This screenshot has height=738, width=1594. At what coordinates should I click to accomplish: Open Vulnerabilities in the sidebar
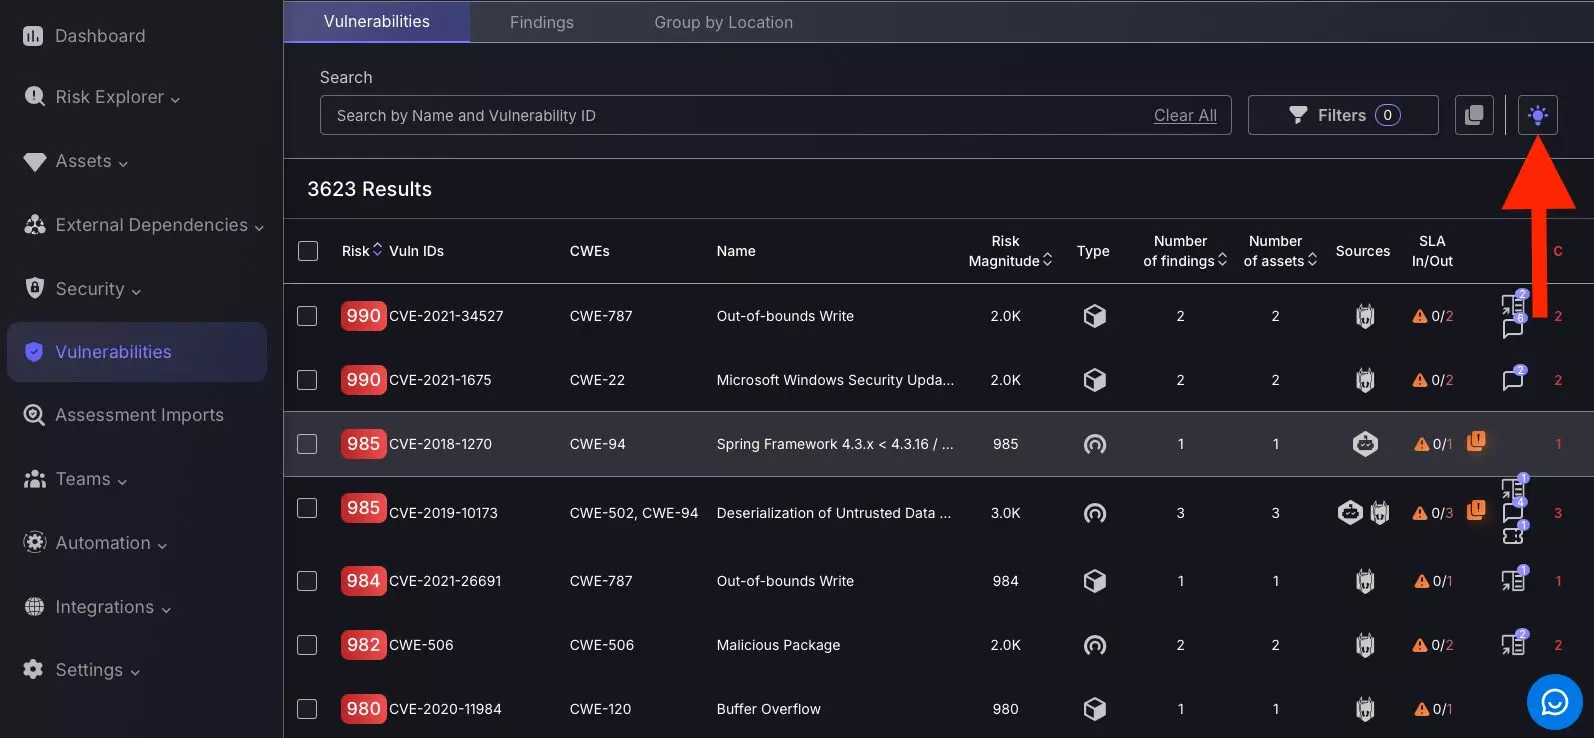pyautogui.click(x=137, y=352)
